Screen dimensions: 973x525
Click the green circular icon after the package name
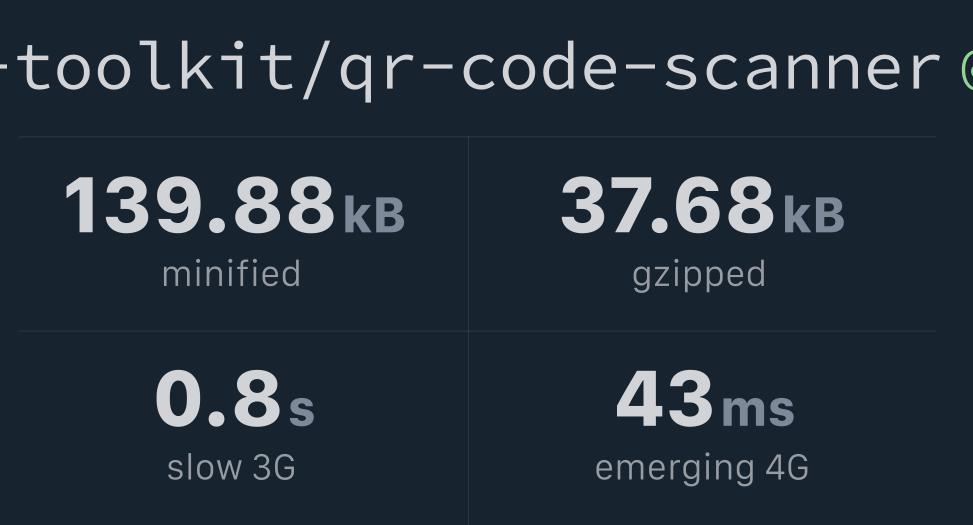[x=967, y=68]
